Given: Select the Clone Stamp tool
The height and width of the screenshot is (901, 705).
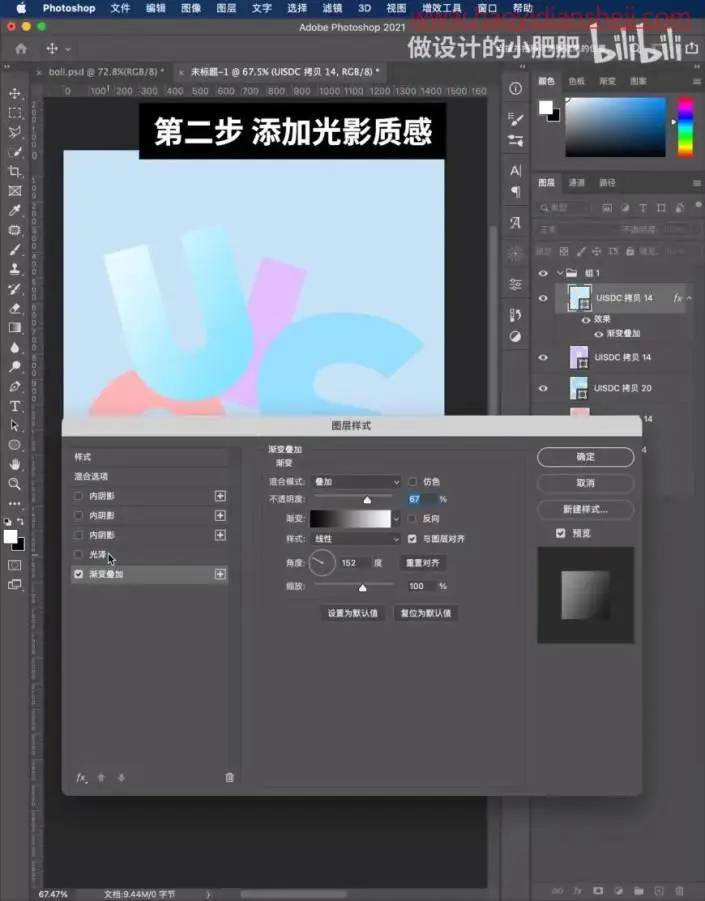Looking at the screenshot, I should coord(16,269).
